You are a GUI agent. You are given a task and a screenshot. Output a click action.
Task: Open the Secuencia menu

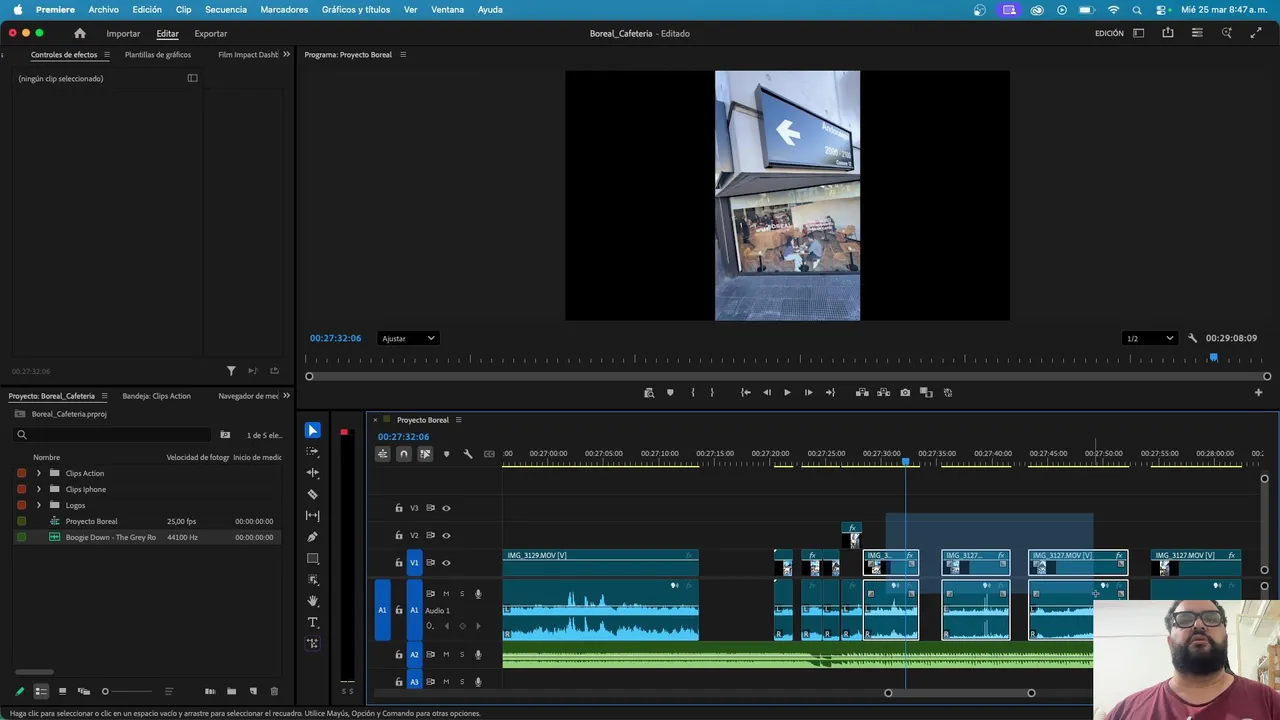pos(225,9)
